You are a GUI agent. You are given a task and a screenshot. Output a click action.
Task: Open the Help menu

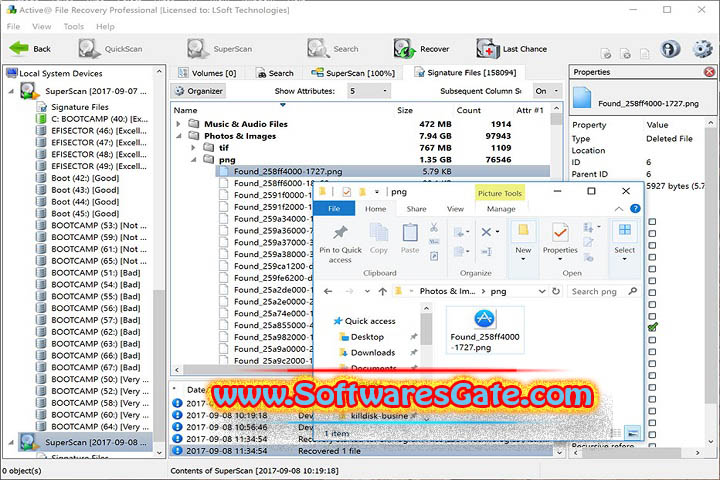(105, 27)
